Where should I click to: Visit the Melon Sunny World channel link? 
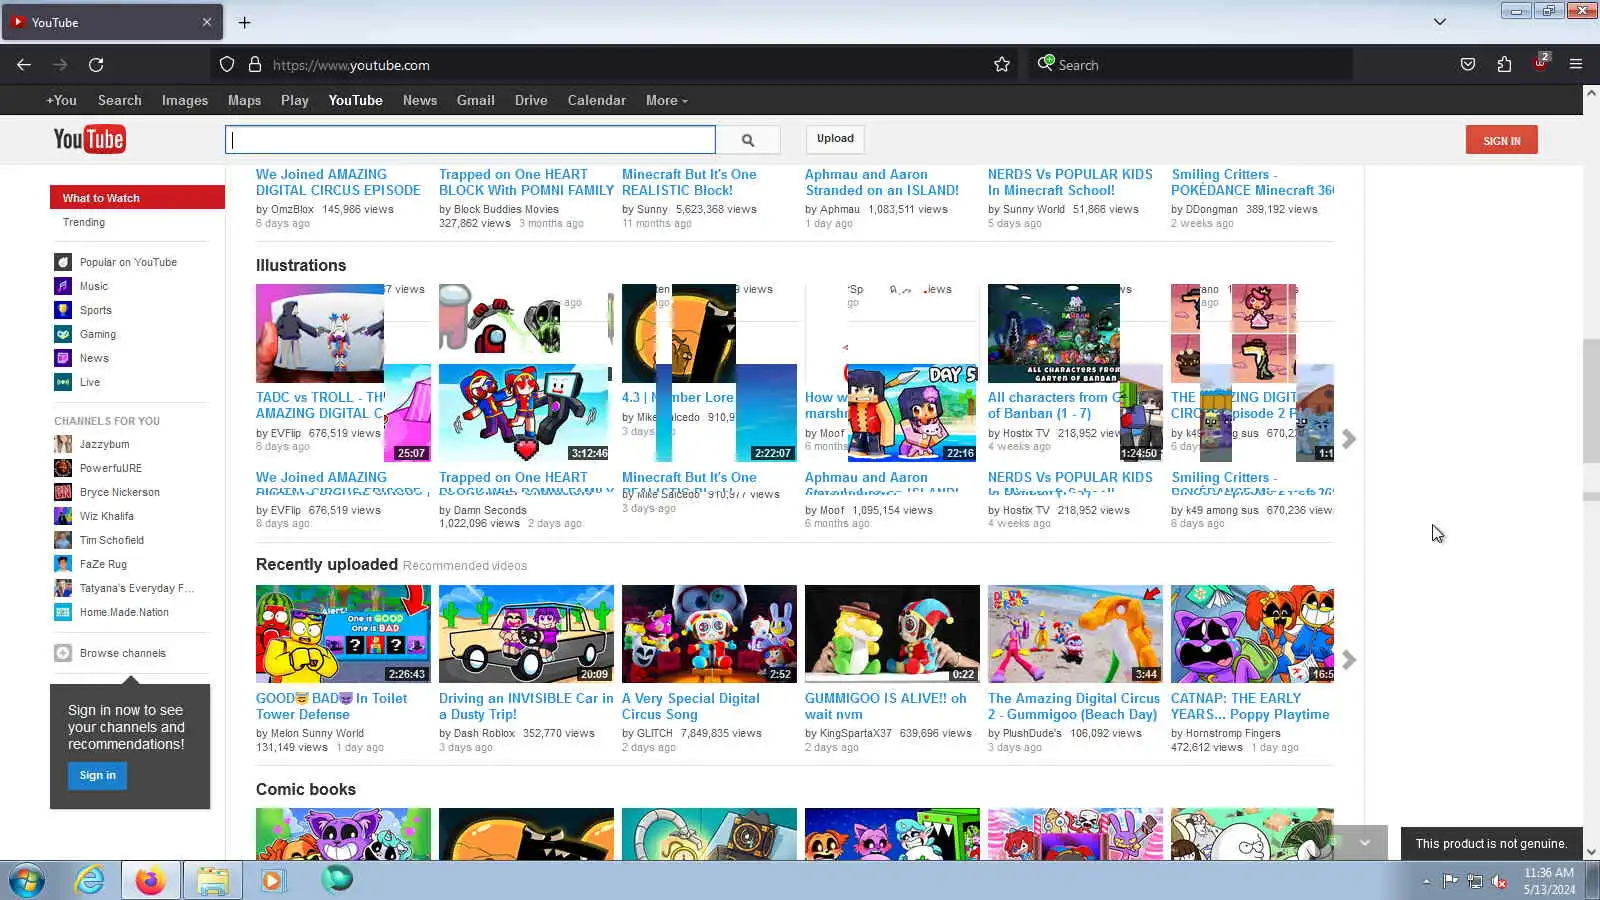tap(317, 733)
